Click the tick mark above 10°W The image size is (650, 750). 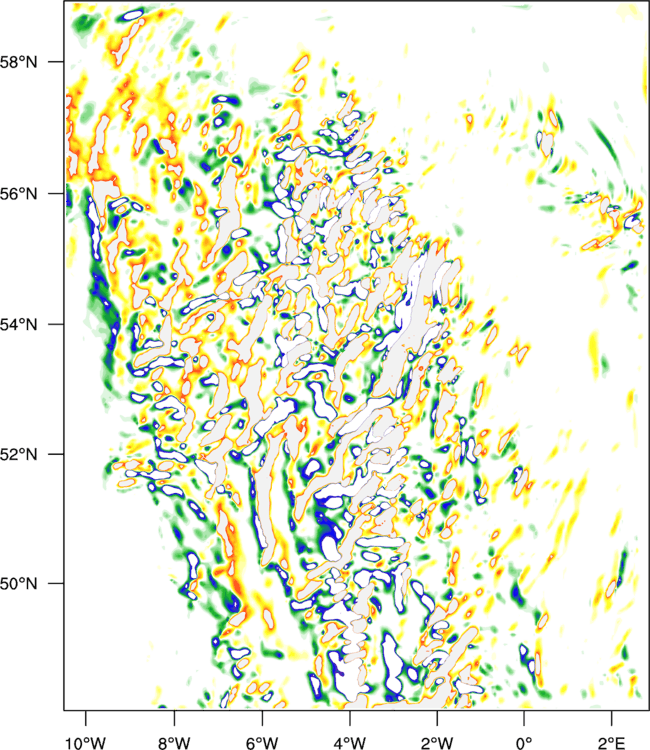click(x=86, y=718)
